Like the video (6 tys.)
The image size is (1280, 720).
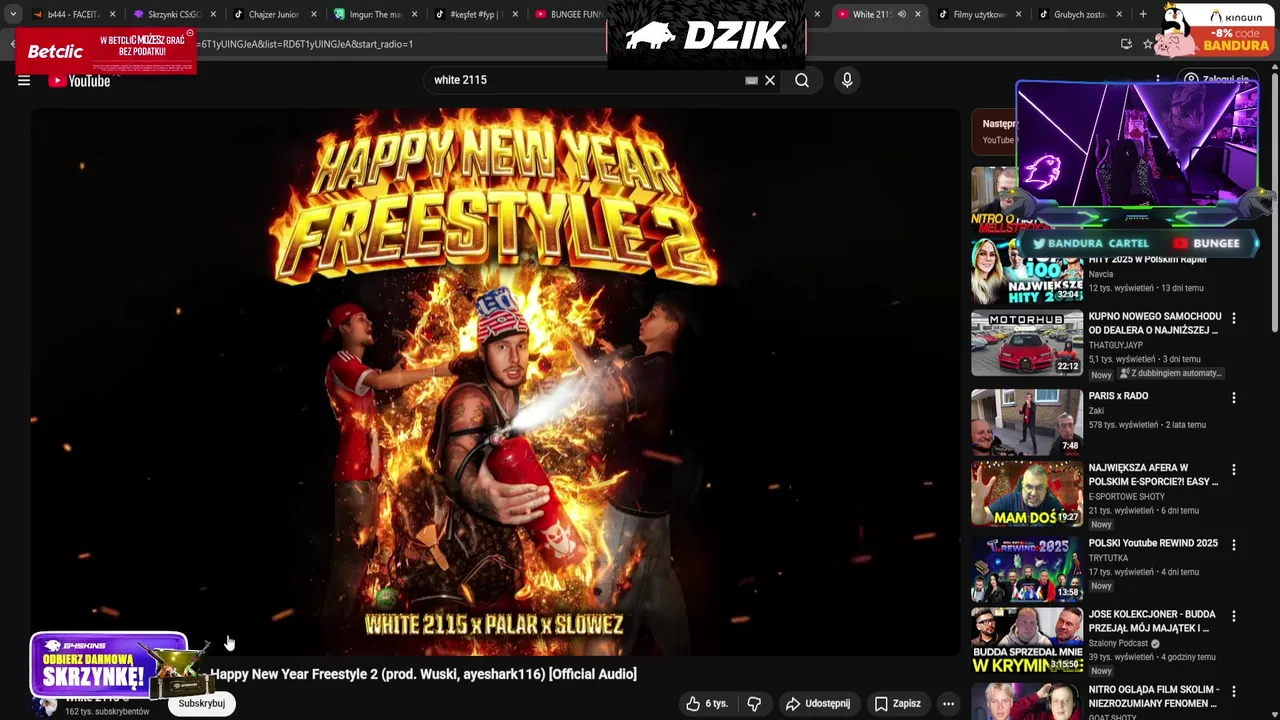click(707, 703)
